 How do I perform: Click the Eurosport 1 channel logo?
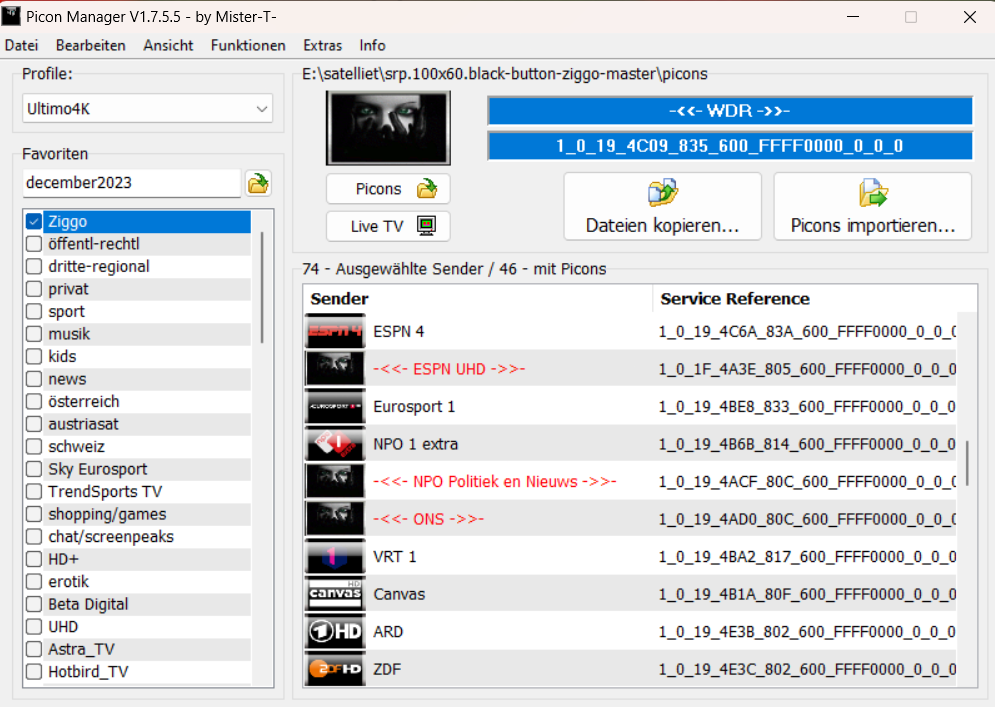[334, 407]
